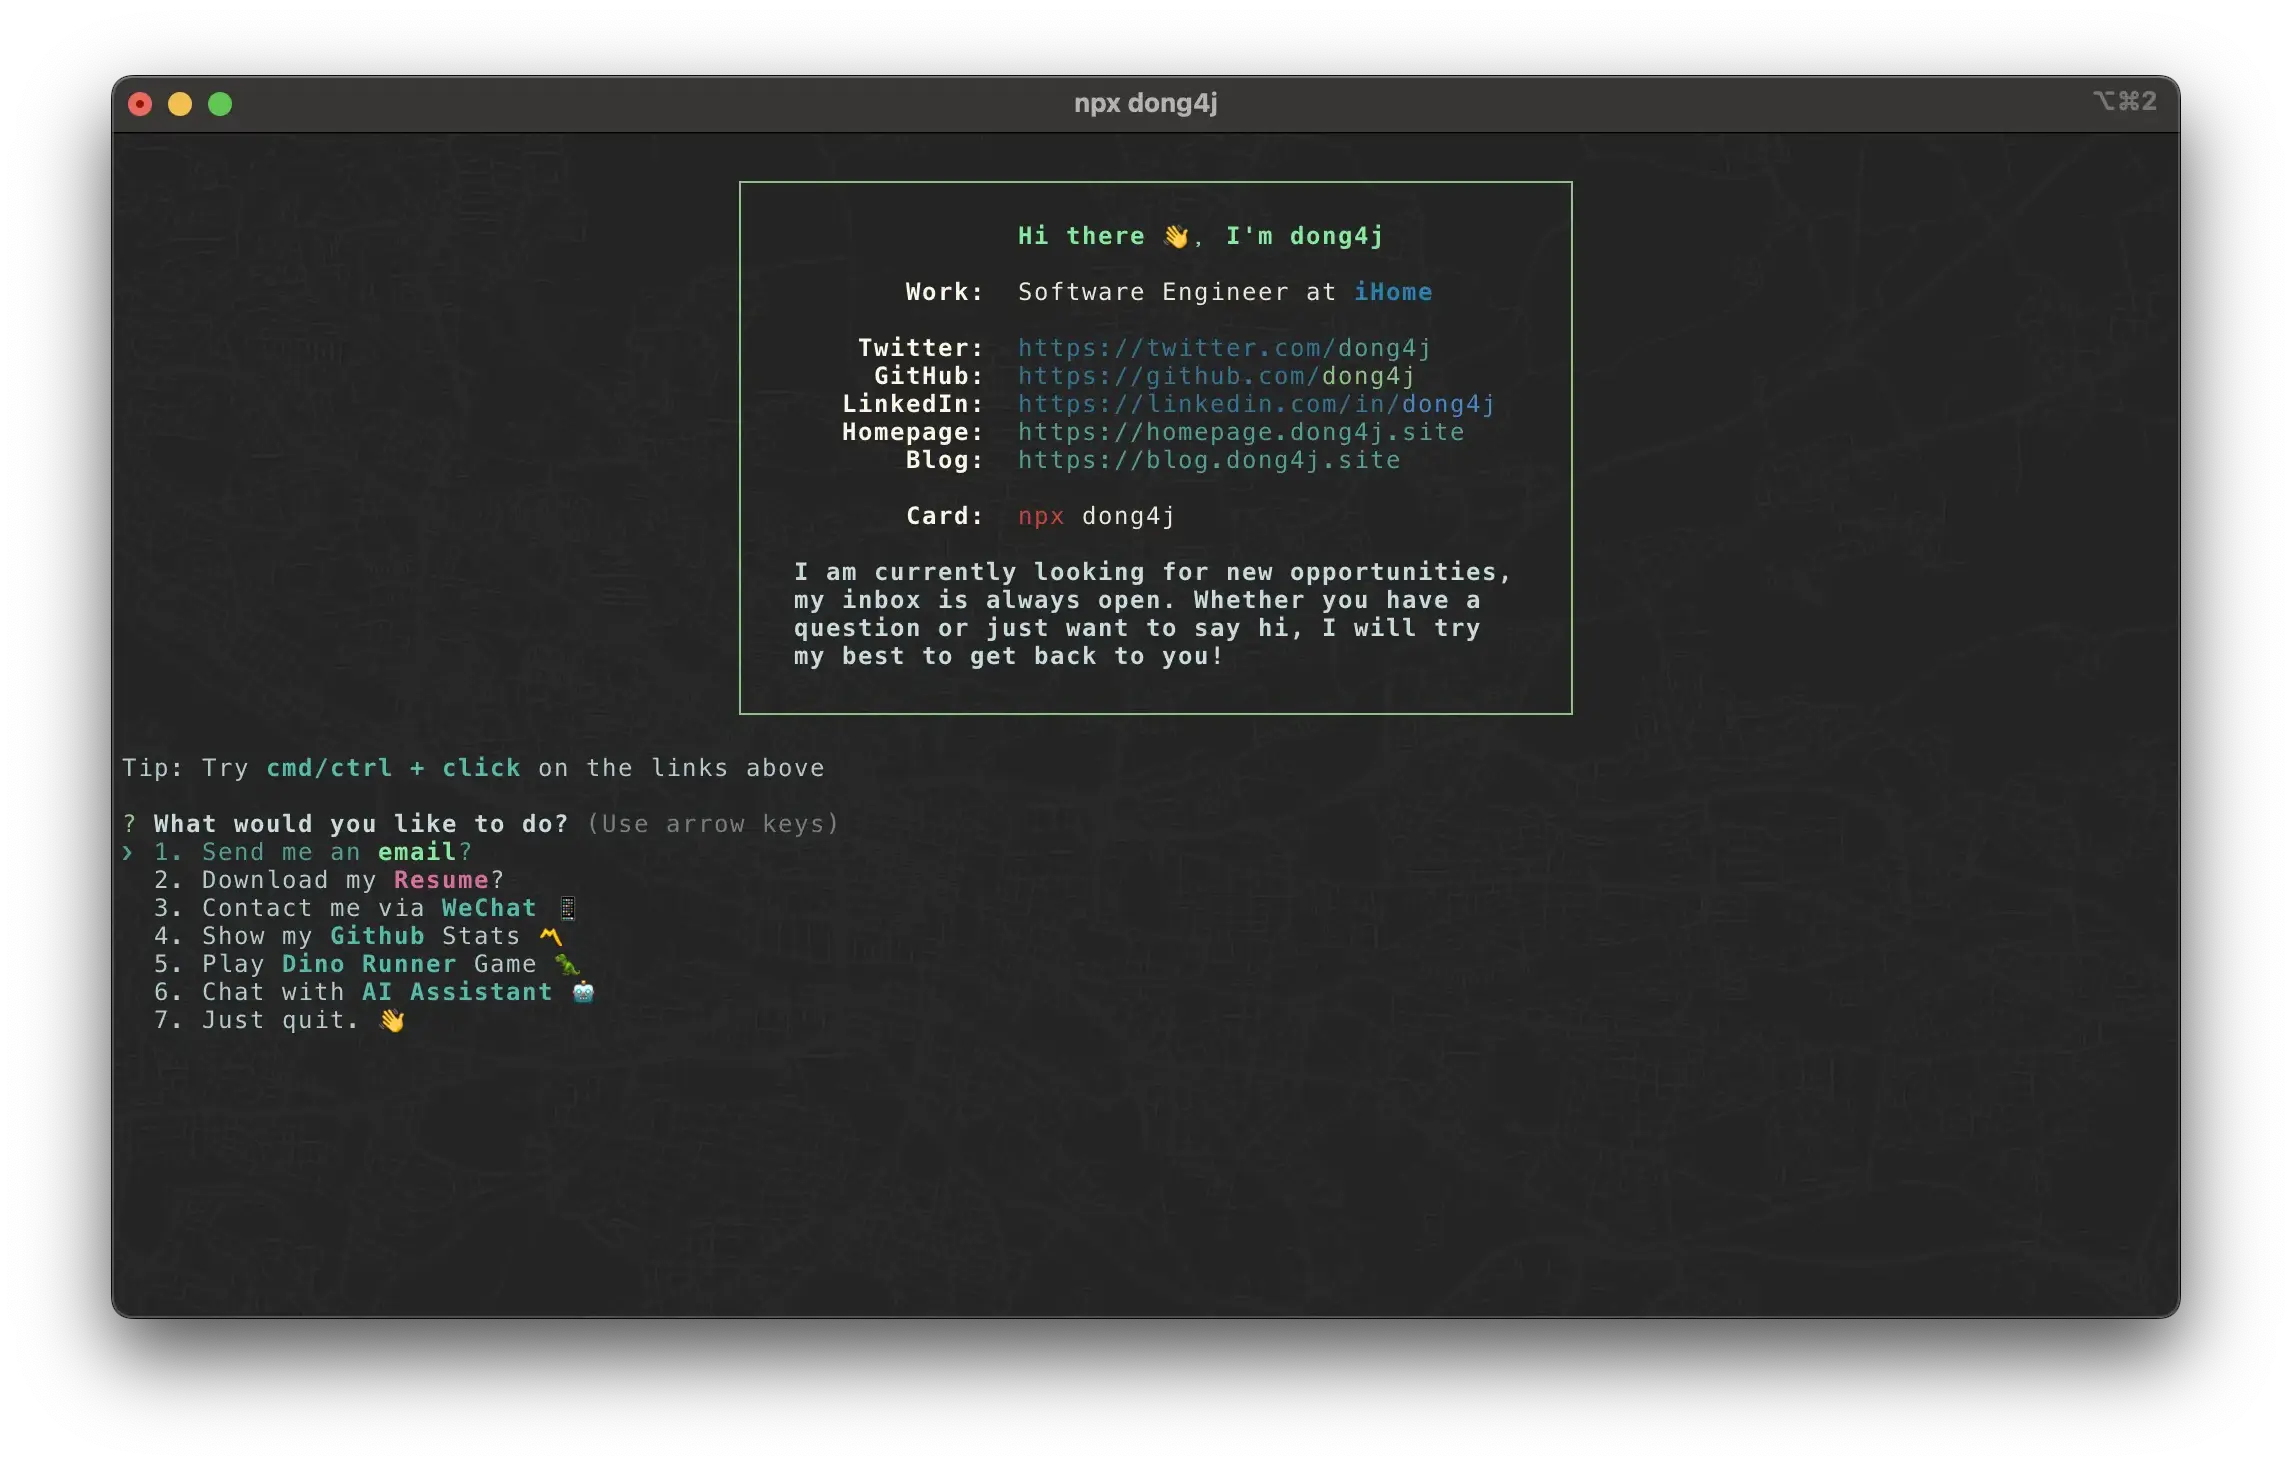This screenshot has width=2292, height=1466.
Task: Visit the homepage.dong4j.site link
Action: [1240, 432]
